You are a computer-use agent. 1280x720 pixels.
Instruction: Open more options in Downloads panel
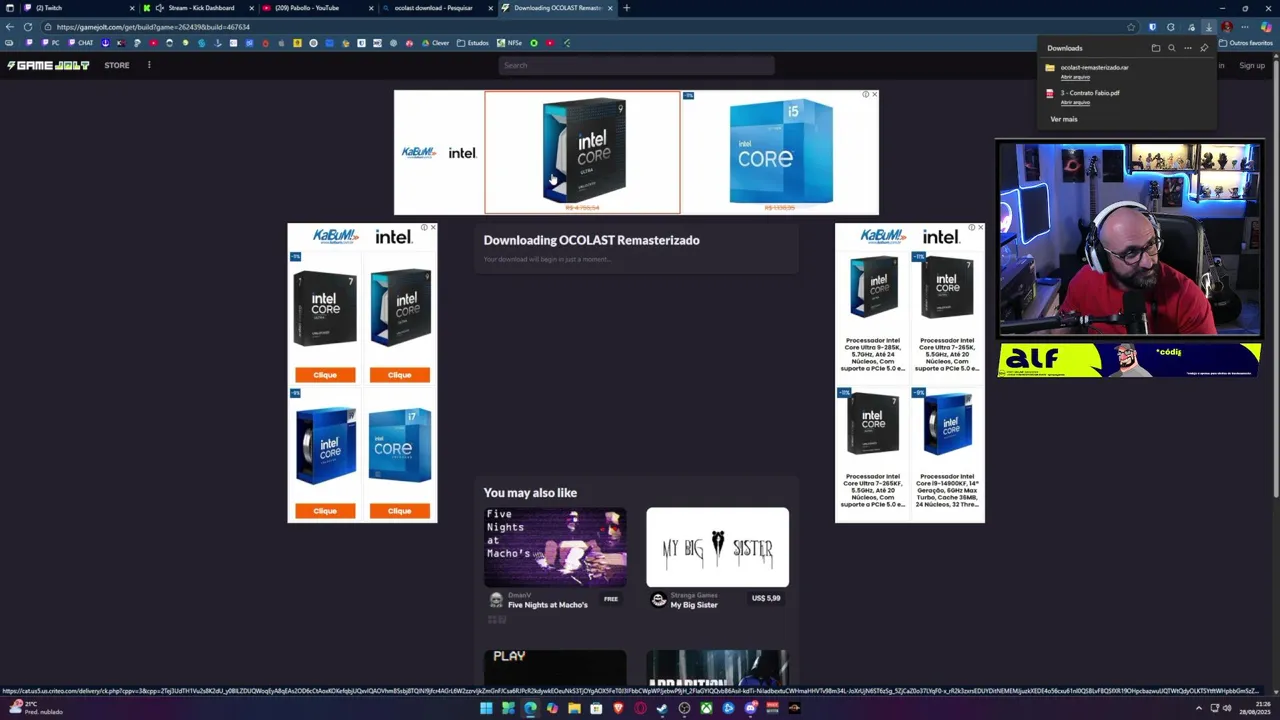(x=1188, y=48)
